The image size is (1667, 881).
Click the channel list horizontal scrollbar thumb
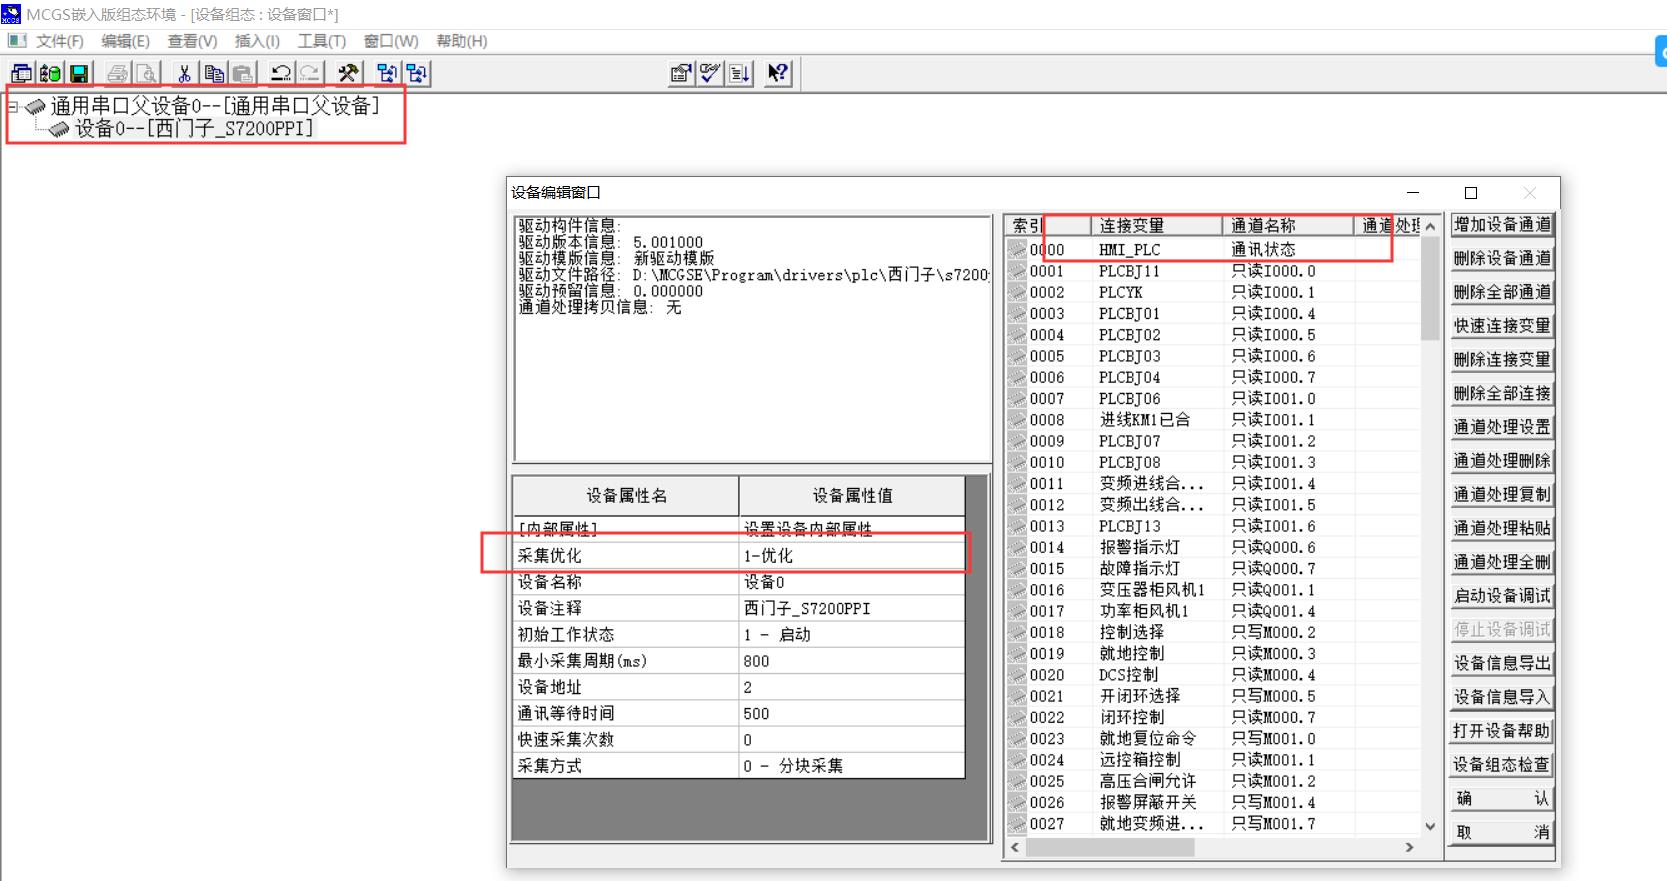pyautogui.click(x=1110, y=848)
